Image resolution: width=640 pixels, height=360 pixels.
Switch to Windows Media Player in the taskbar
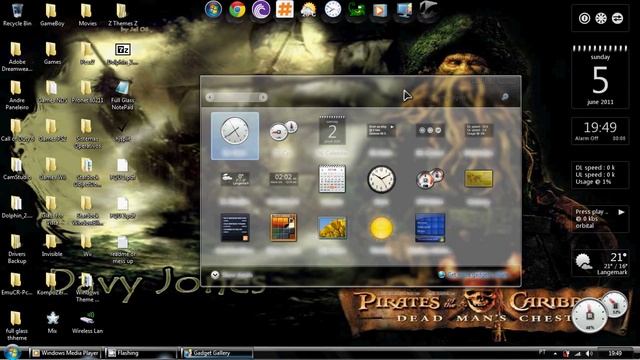pos(65,353)
